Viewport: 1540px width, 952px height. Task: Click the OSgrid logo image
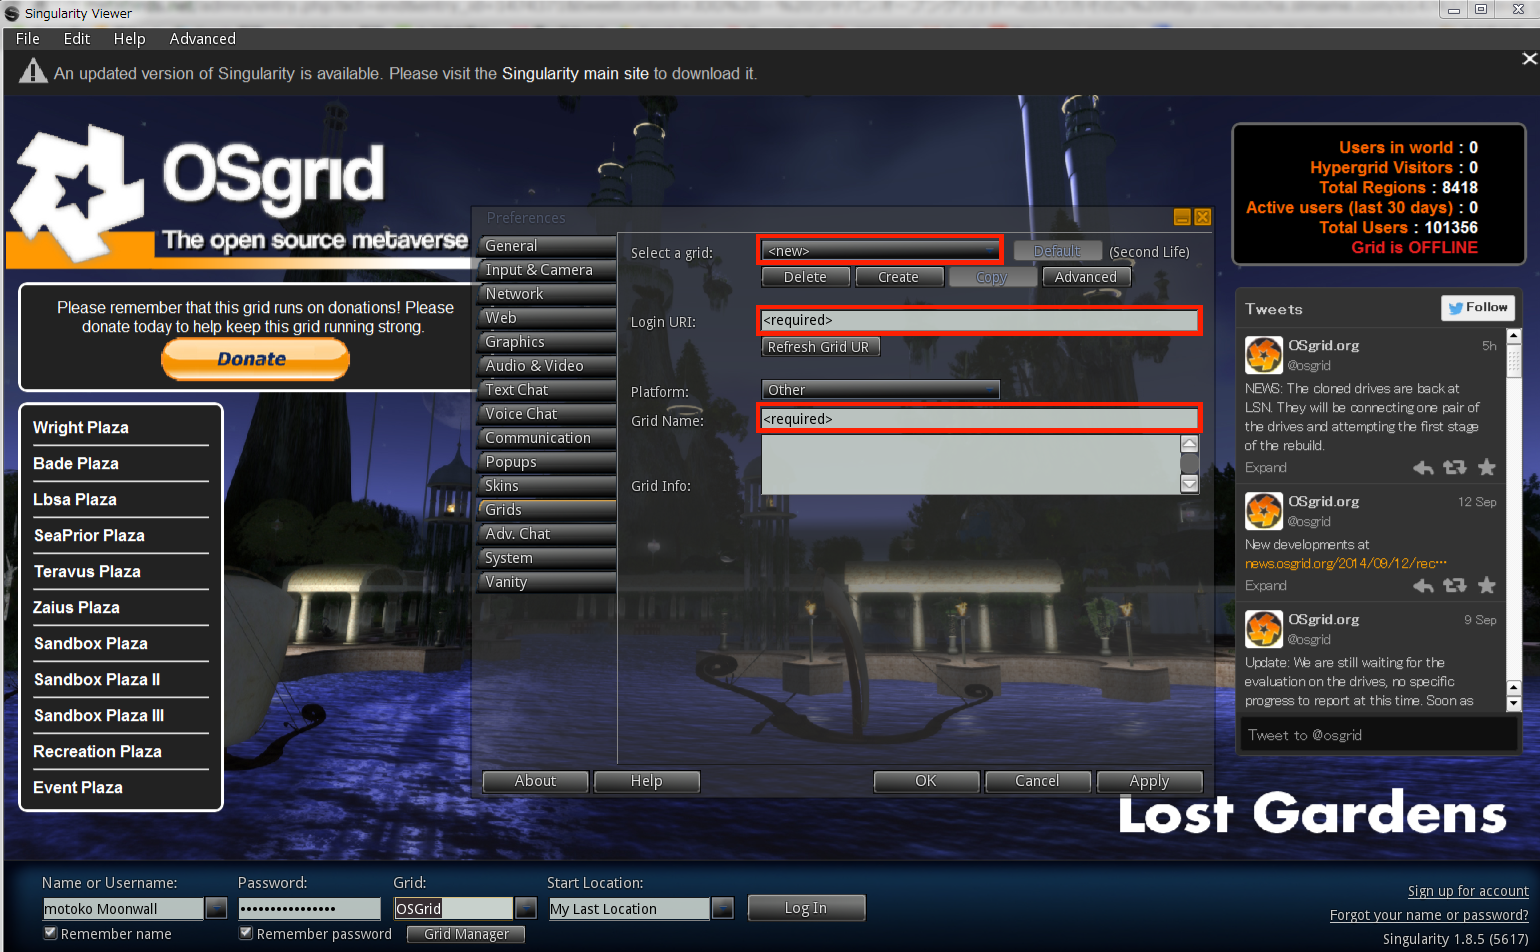239,196
